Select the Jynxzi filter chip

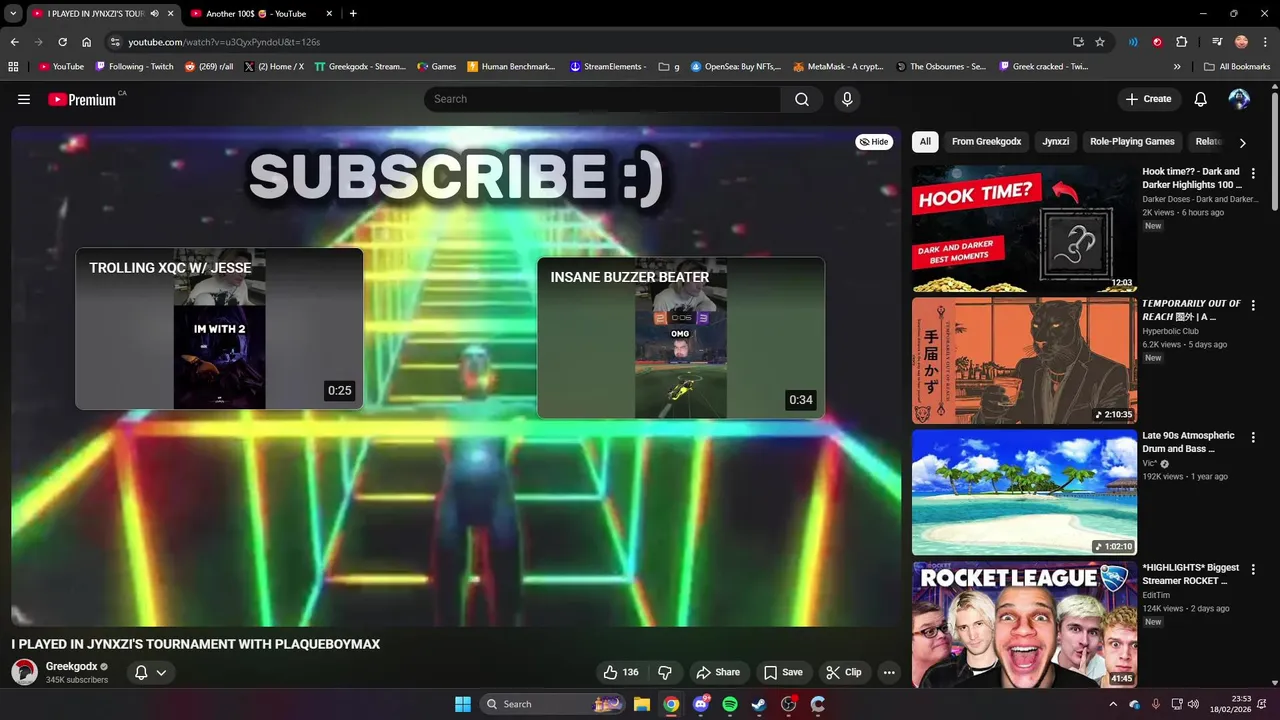pyautogui.click(x=1056, y=142)
